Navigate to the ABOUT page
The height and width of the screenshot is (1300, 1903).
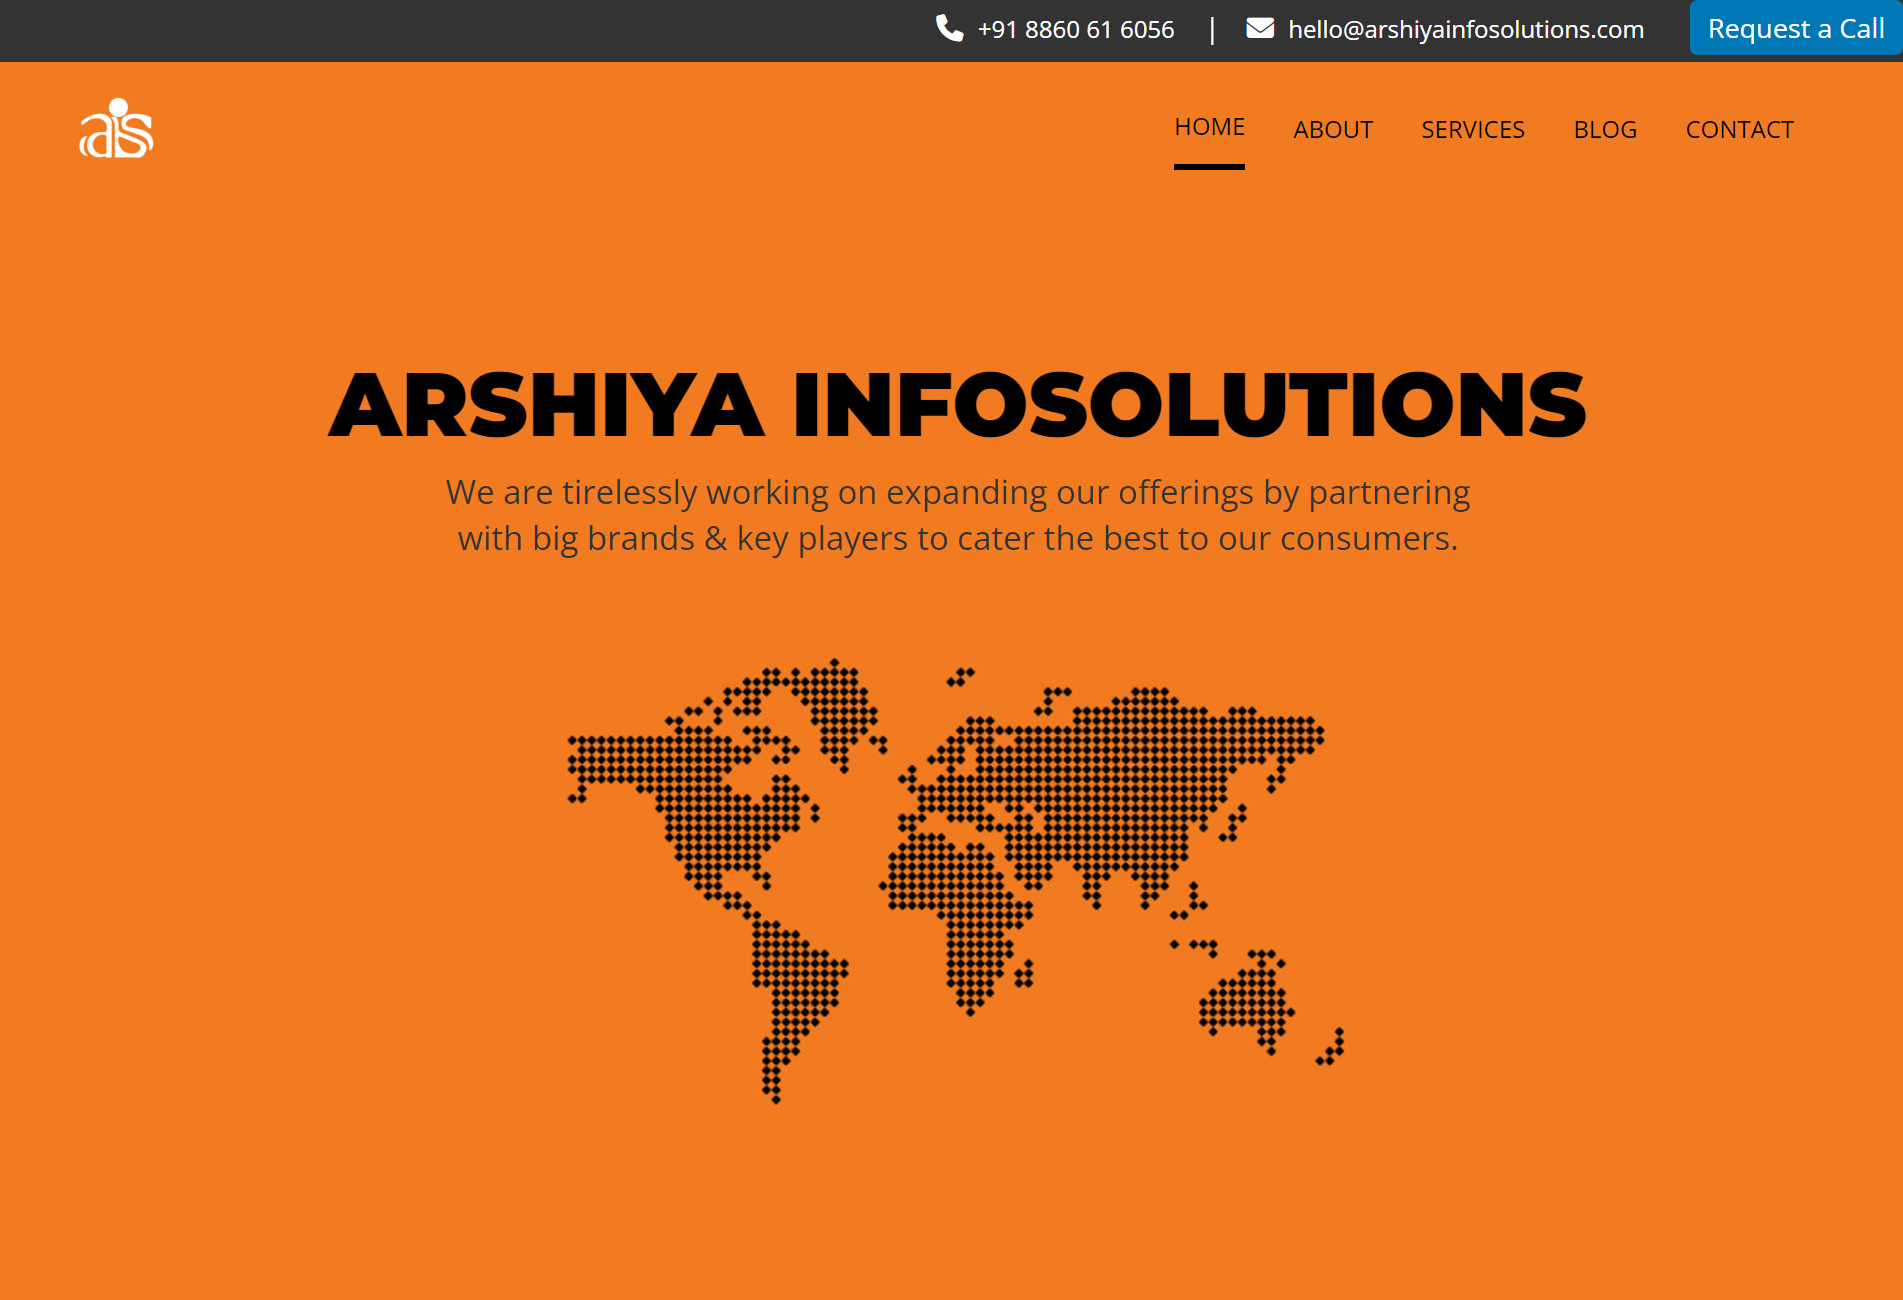point(1333,129)
